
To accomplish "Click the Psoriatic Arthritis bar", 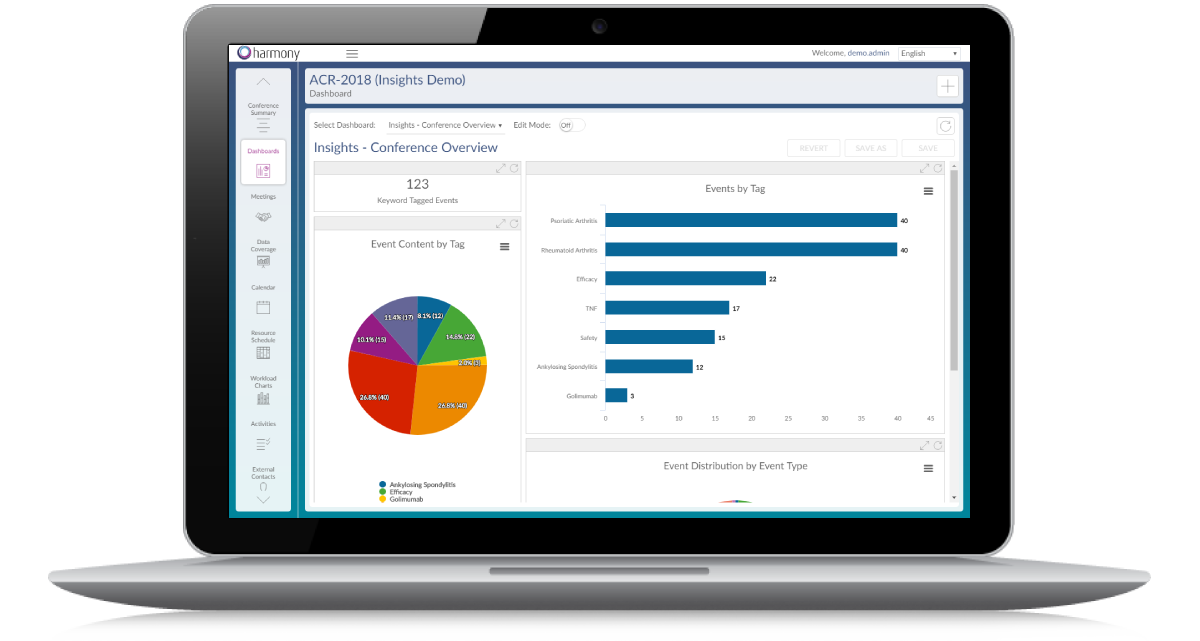I will tap(751, 220).
